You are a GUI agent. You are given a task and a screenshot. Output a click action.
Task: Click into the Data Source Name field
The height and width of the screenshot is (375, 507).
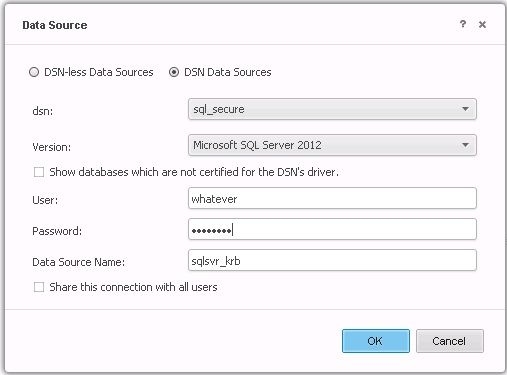332,260
